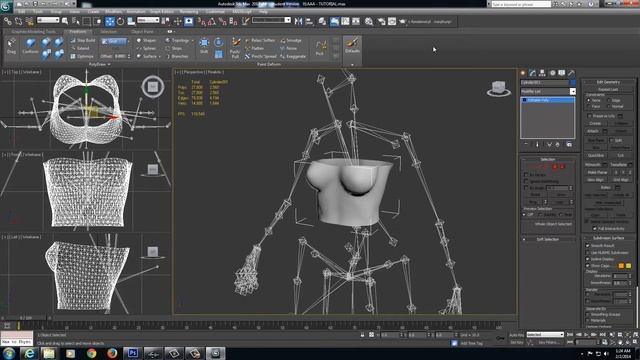Screen dimensions: 640x360
Task: Toggle the Preserve UVs checkbox
Action: coord(589,116)
